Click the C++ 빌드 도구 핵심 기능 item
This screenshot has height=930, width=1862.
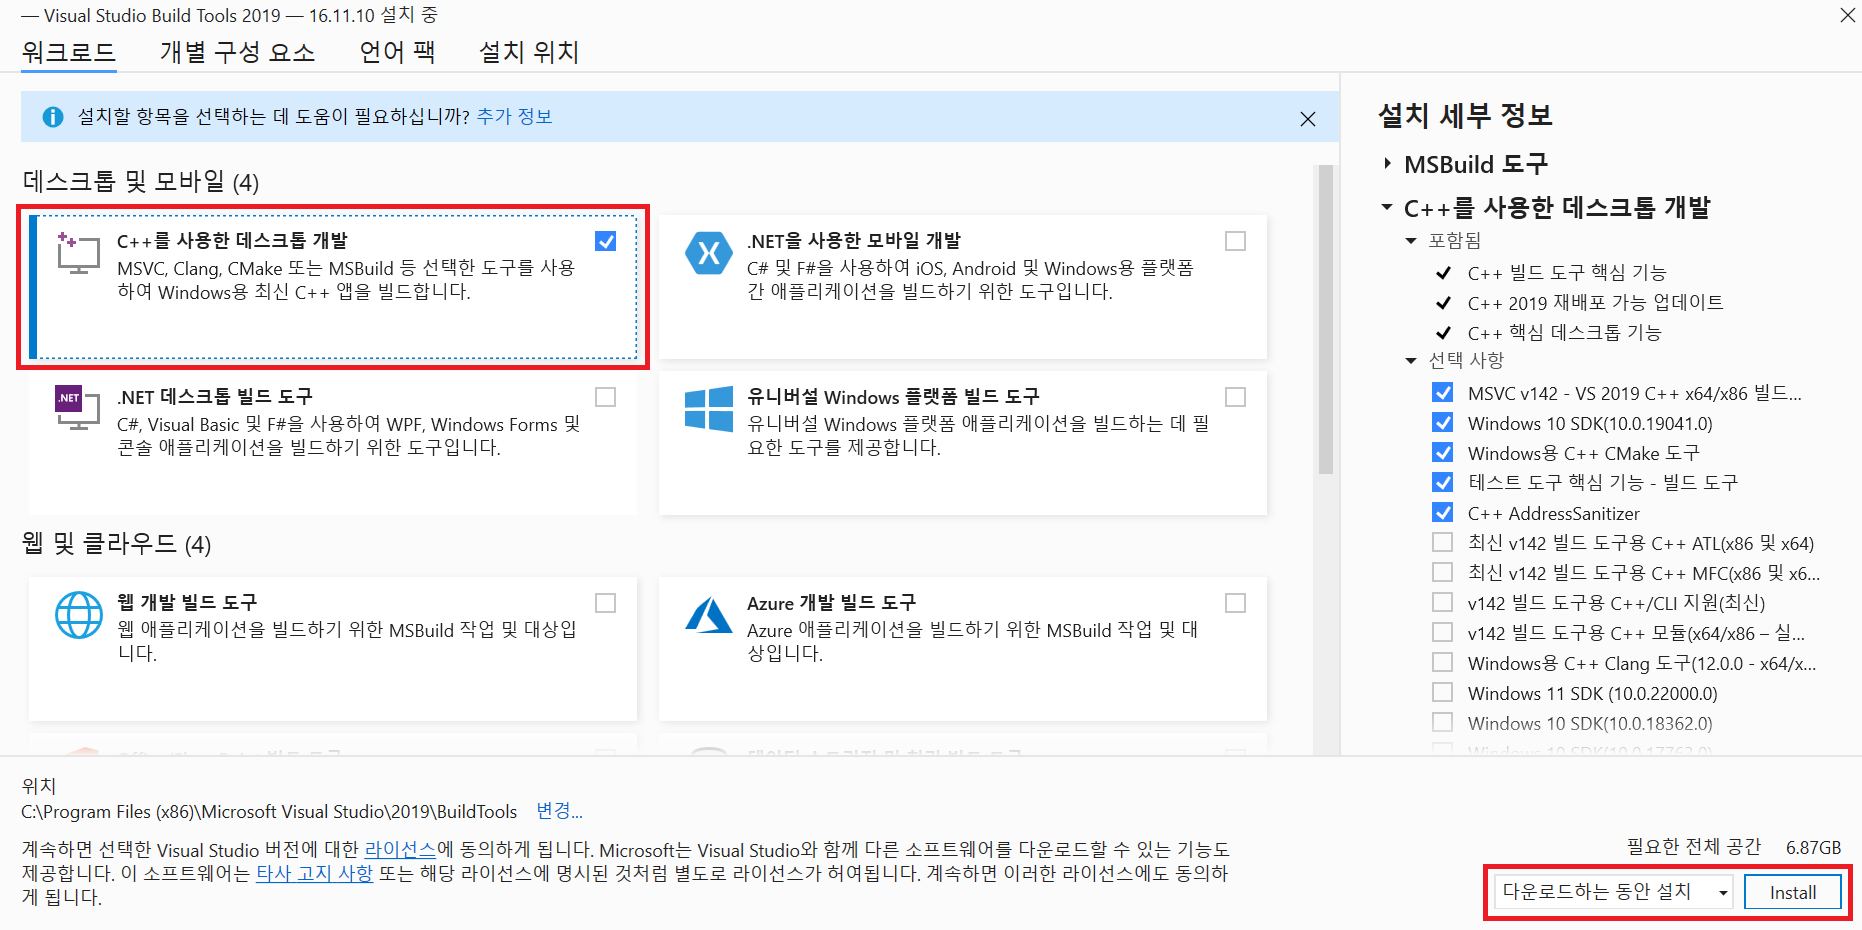(x=1567, y=272)
